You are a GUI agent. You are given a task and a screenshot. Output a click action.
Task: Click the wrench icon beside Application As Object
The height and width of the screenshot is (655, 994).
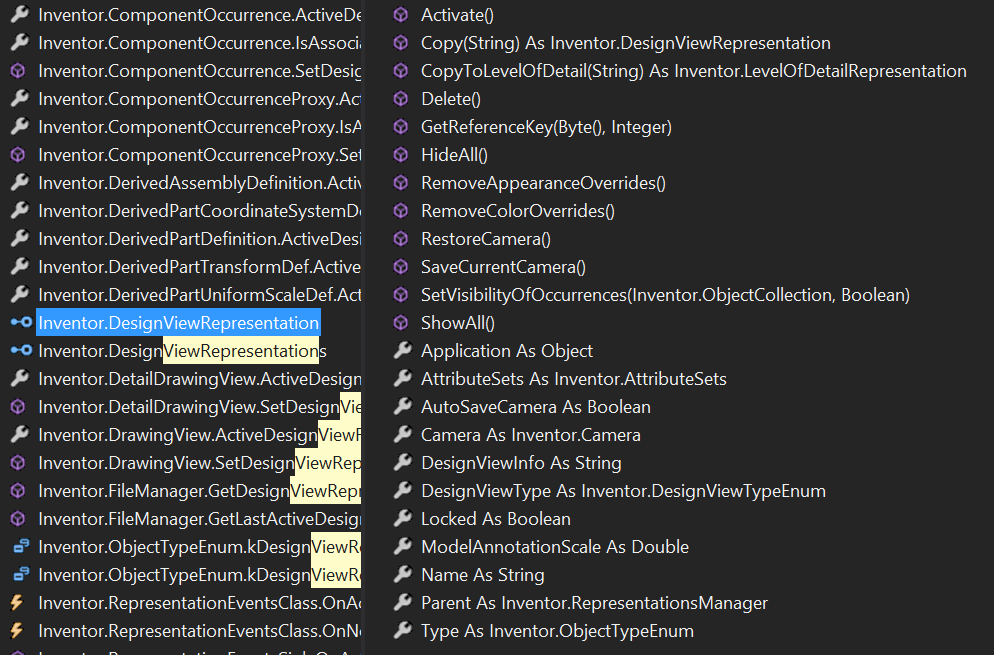pyautogui.click(x=403, y=350)
